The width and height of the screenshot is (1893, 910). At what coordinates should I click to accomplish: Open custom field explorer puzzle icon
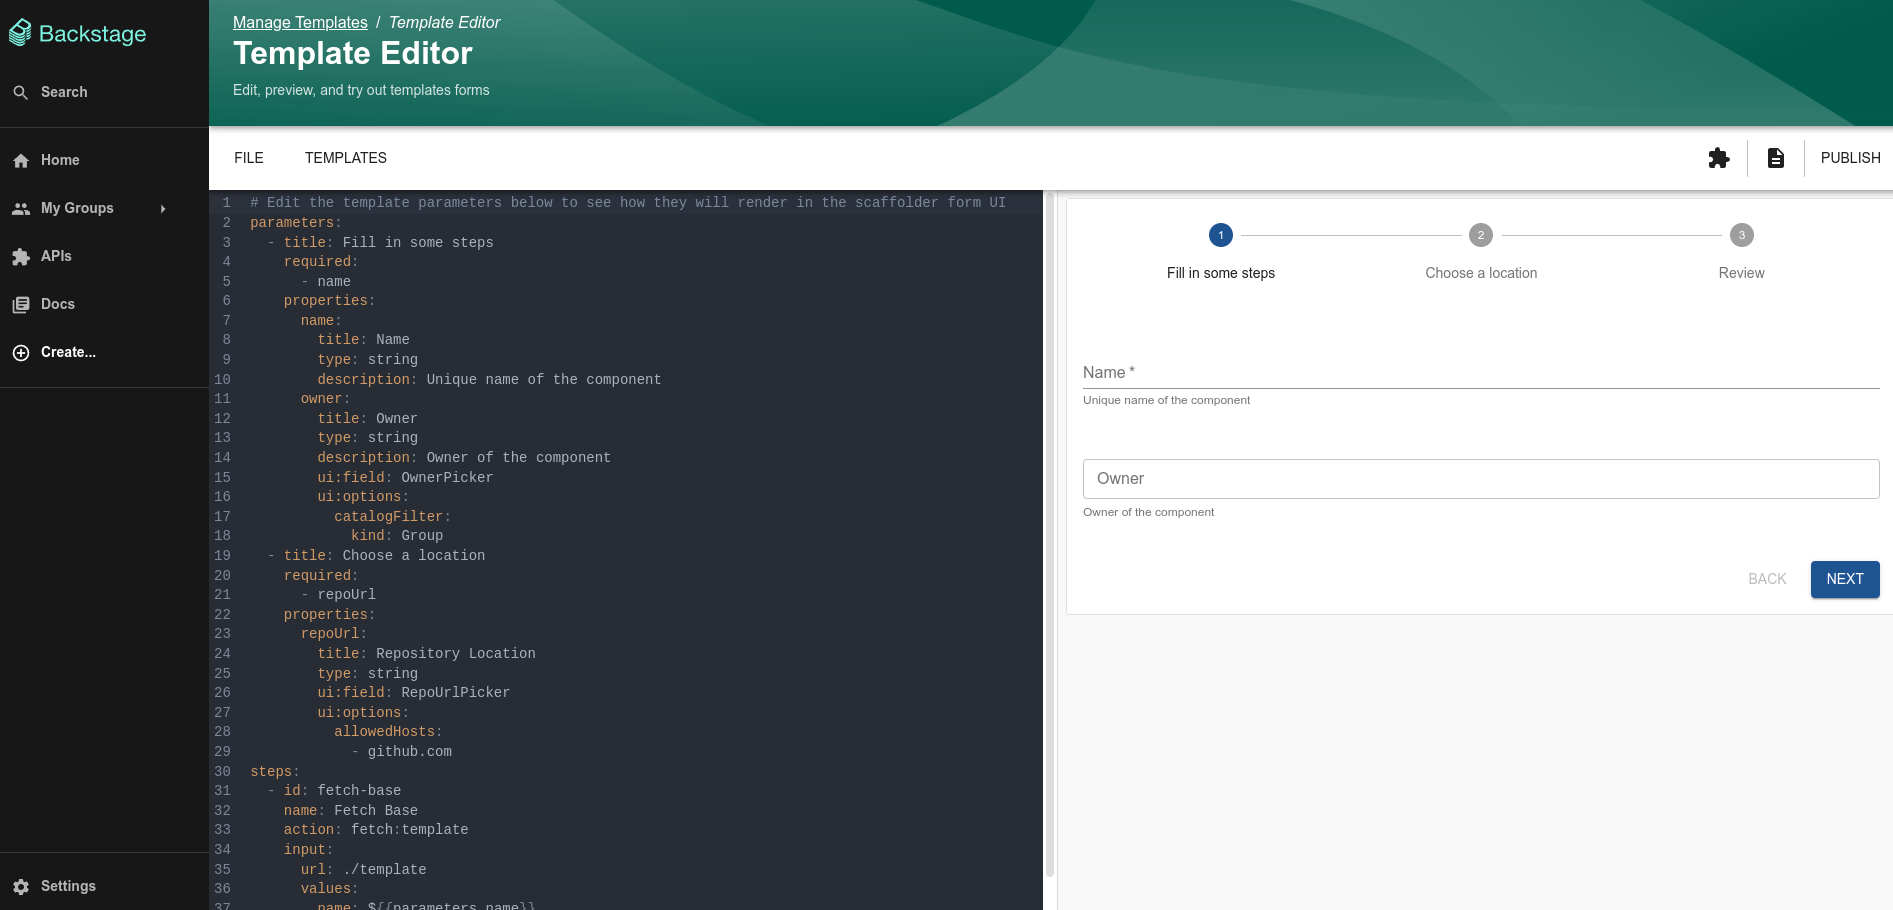(1718, 158)
